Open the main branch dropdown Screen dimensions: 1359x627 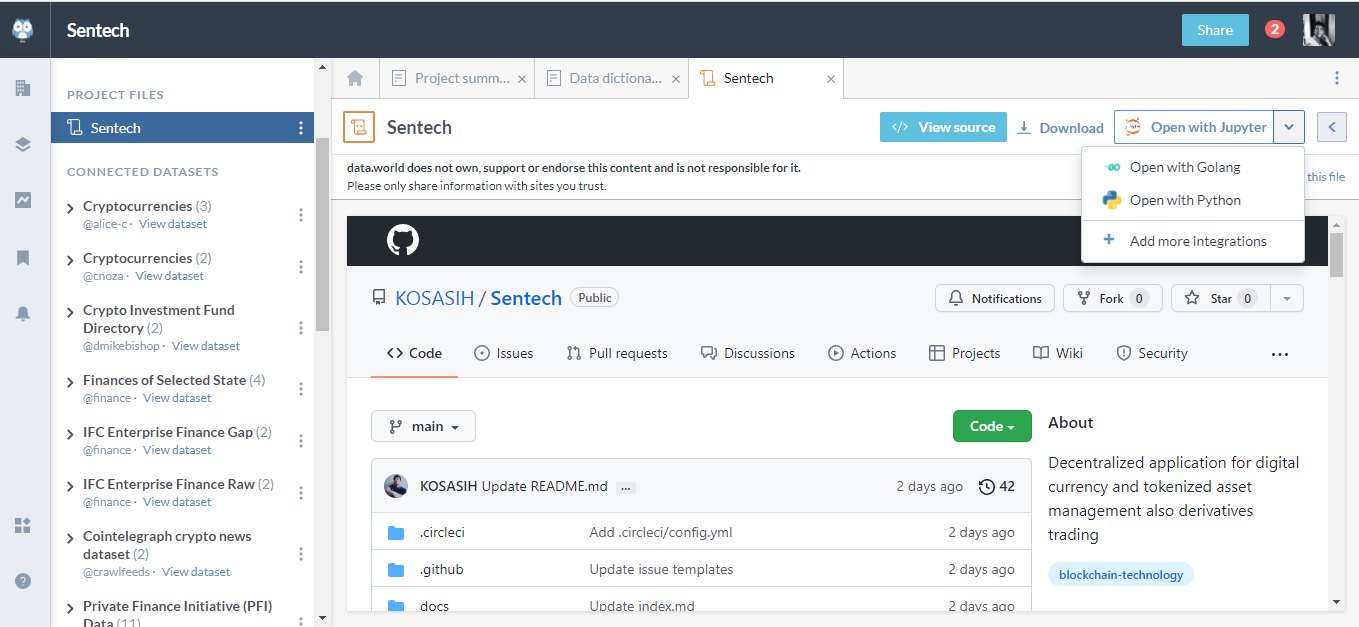pyautogui.click(x=423, y=426)
